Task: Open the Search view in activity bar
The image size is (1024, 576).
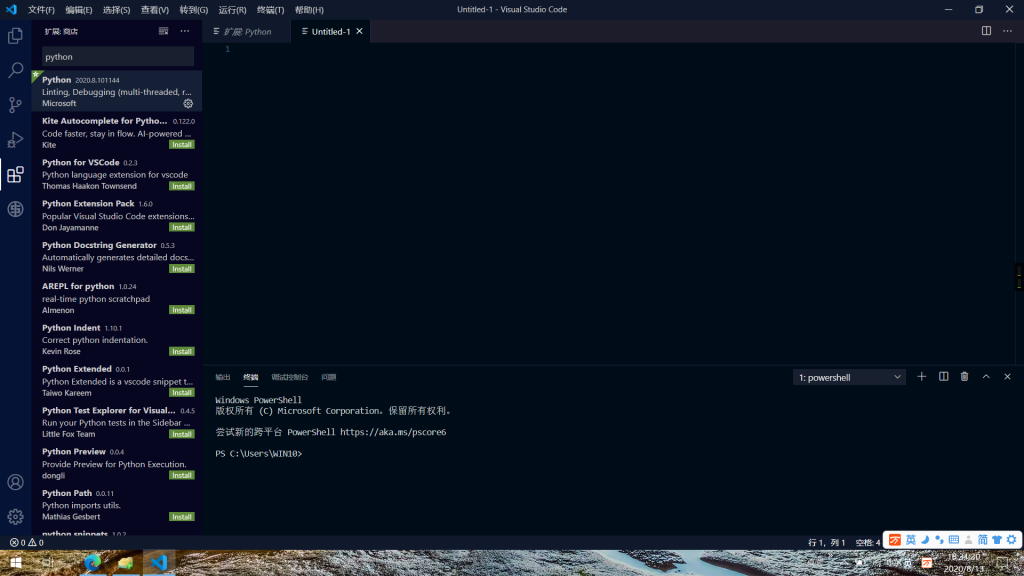Action: [x=15, y=70]
